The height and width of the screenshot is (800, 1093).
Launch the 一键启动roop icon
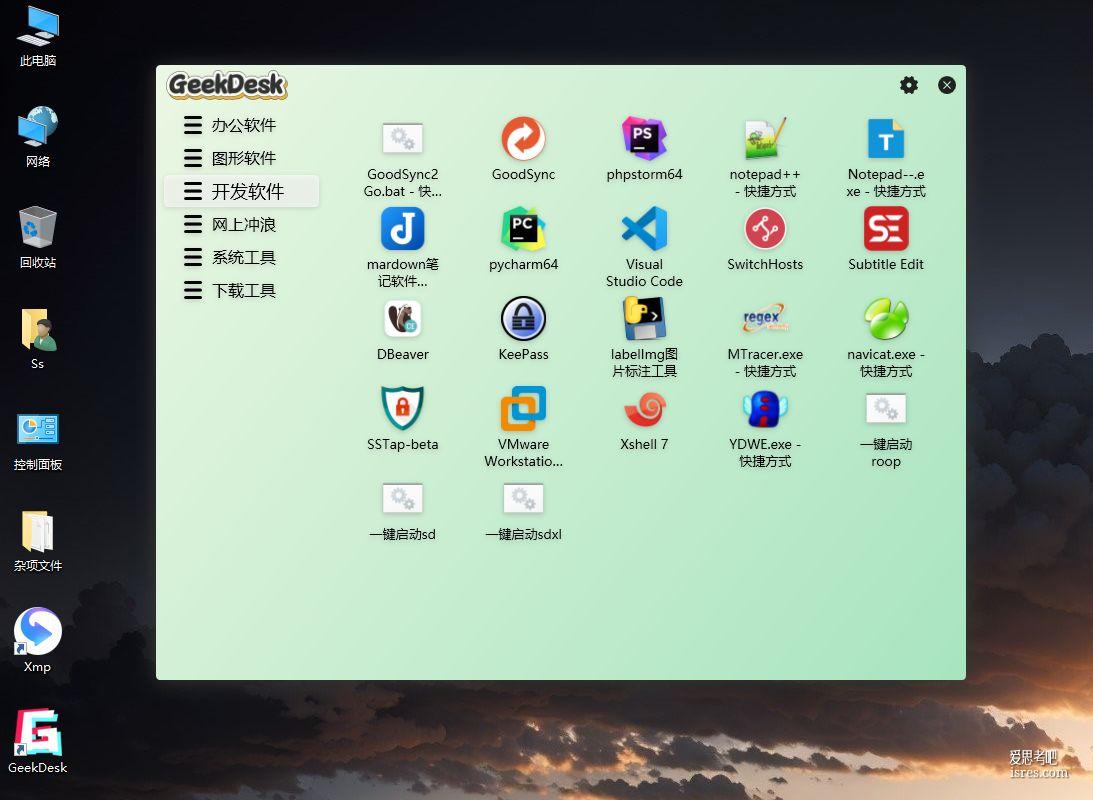click(x=886, y=408)
